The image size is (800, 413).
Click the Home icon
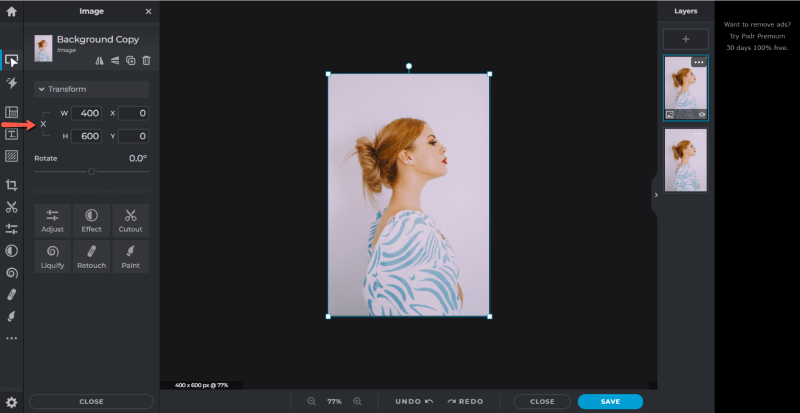[11, 12]
